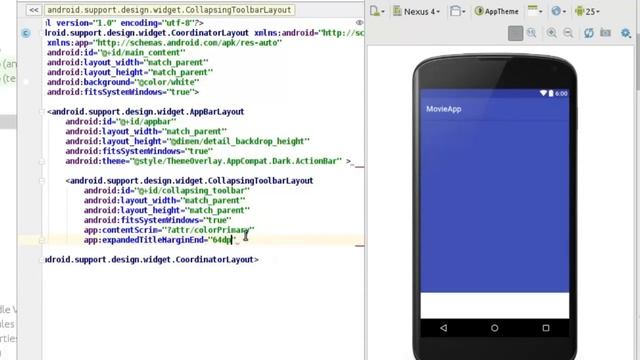Click the app:contentScrim attribute line
The width and height of the screenshot is (640, 360).
pos(169,230)
